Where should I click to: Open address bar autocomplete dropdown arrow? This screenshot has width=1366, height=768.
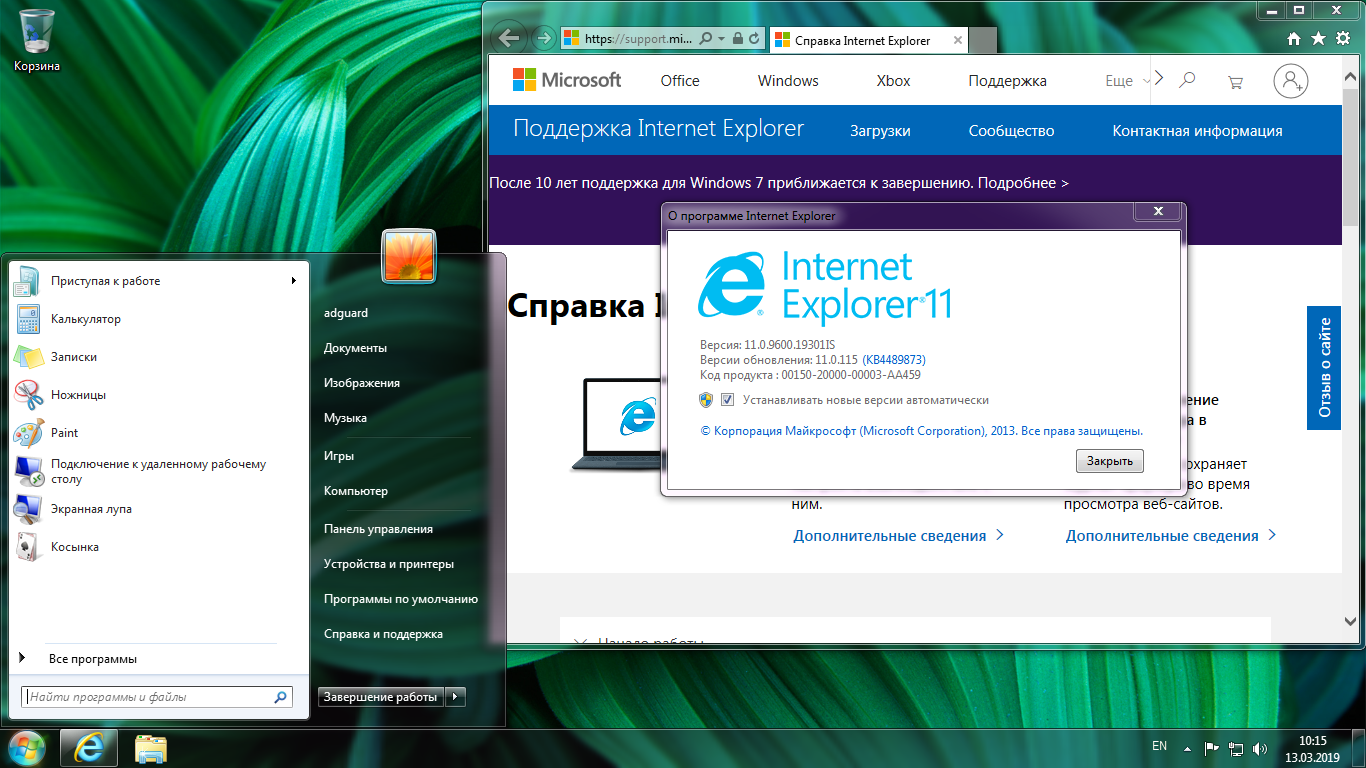pos(722,40)
